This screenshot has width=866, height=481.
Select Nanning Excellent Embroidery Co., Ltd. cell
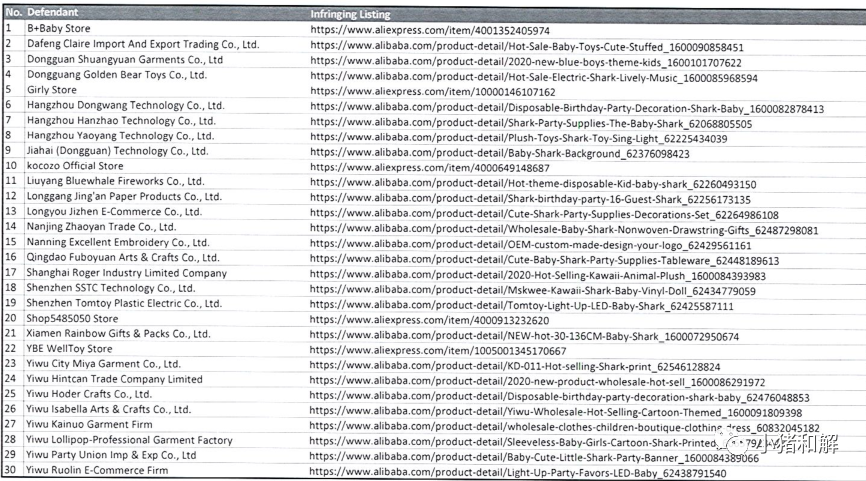coord(118,242)
